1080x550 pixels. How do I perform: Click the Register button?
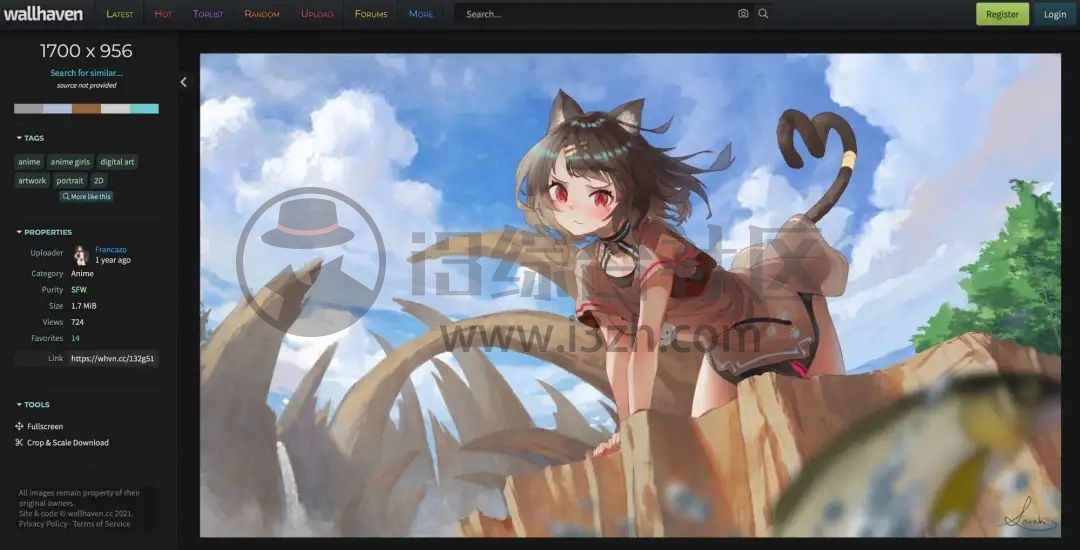pos(1002,14)
